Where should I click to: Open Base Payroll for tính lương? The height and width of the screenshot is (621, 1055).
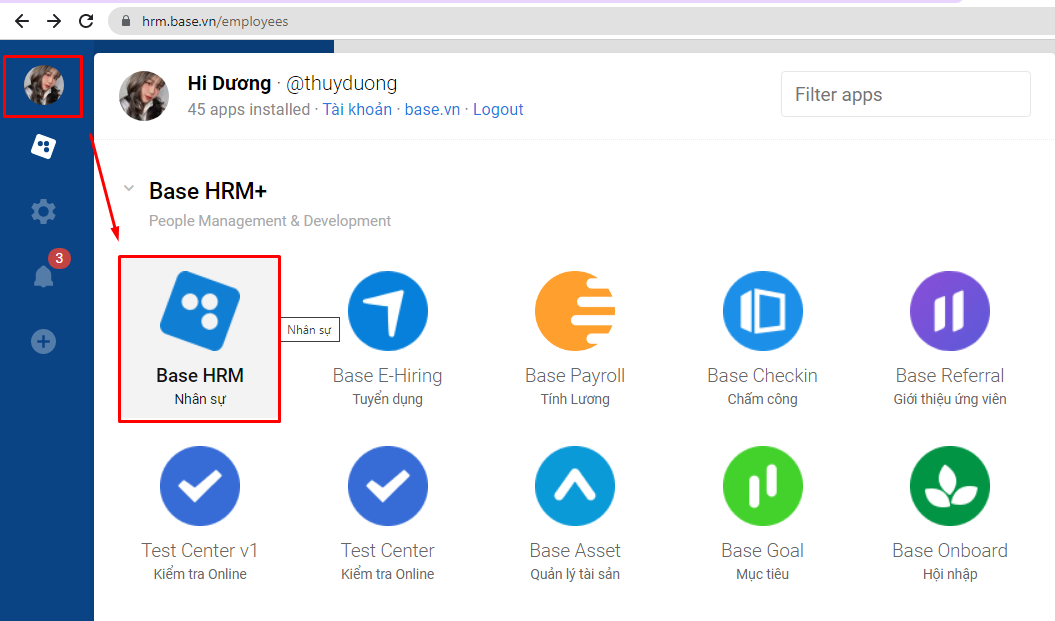[574, 311]
